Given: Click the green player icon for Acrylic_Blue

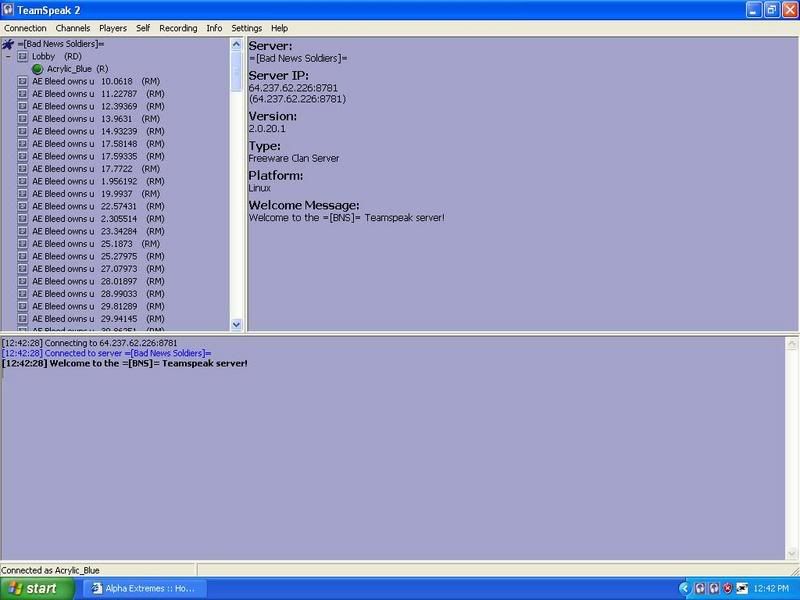Looking at the screenshot, I should (x=37, y=69).
